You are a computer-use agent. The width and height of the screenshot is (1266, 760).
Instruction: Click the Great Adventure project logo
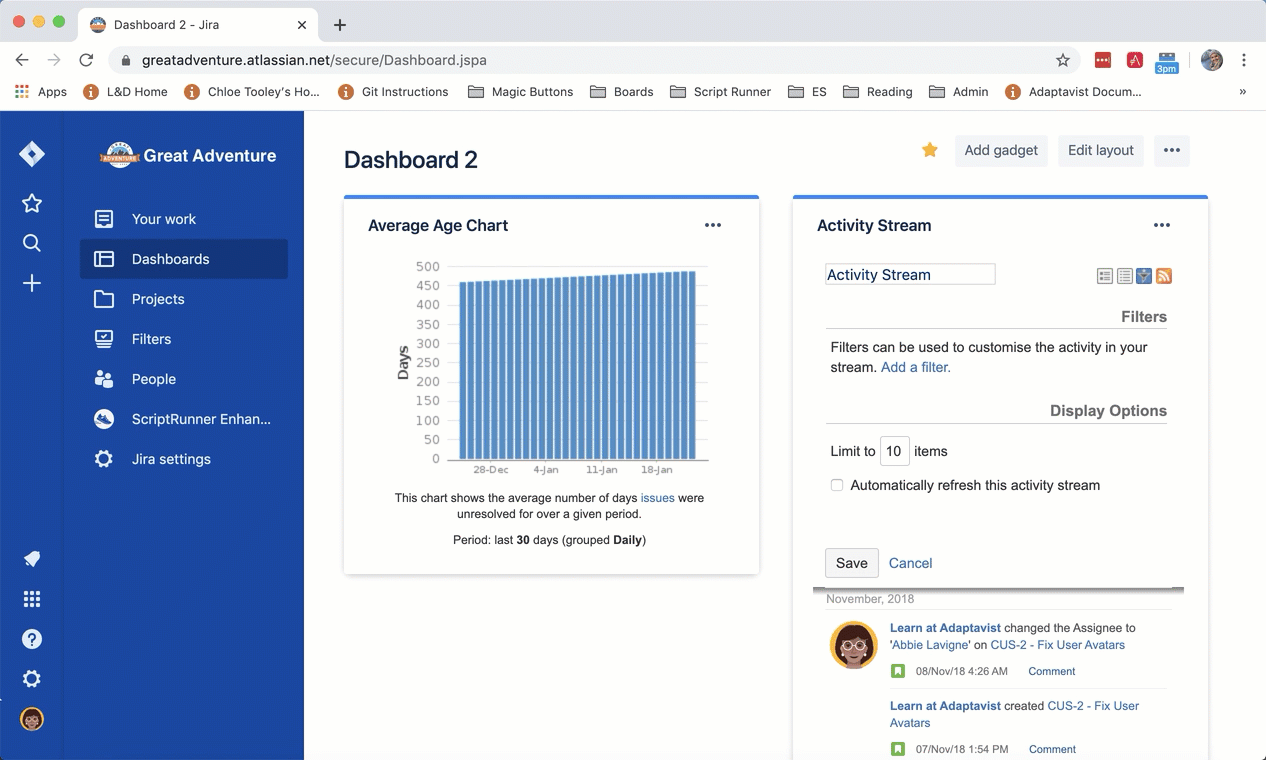[119, 155]
